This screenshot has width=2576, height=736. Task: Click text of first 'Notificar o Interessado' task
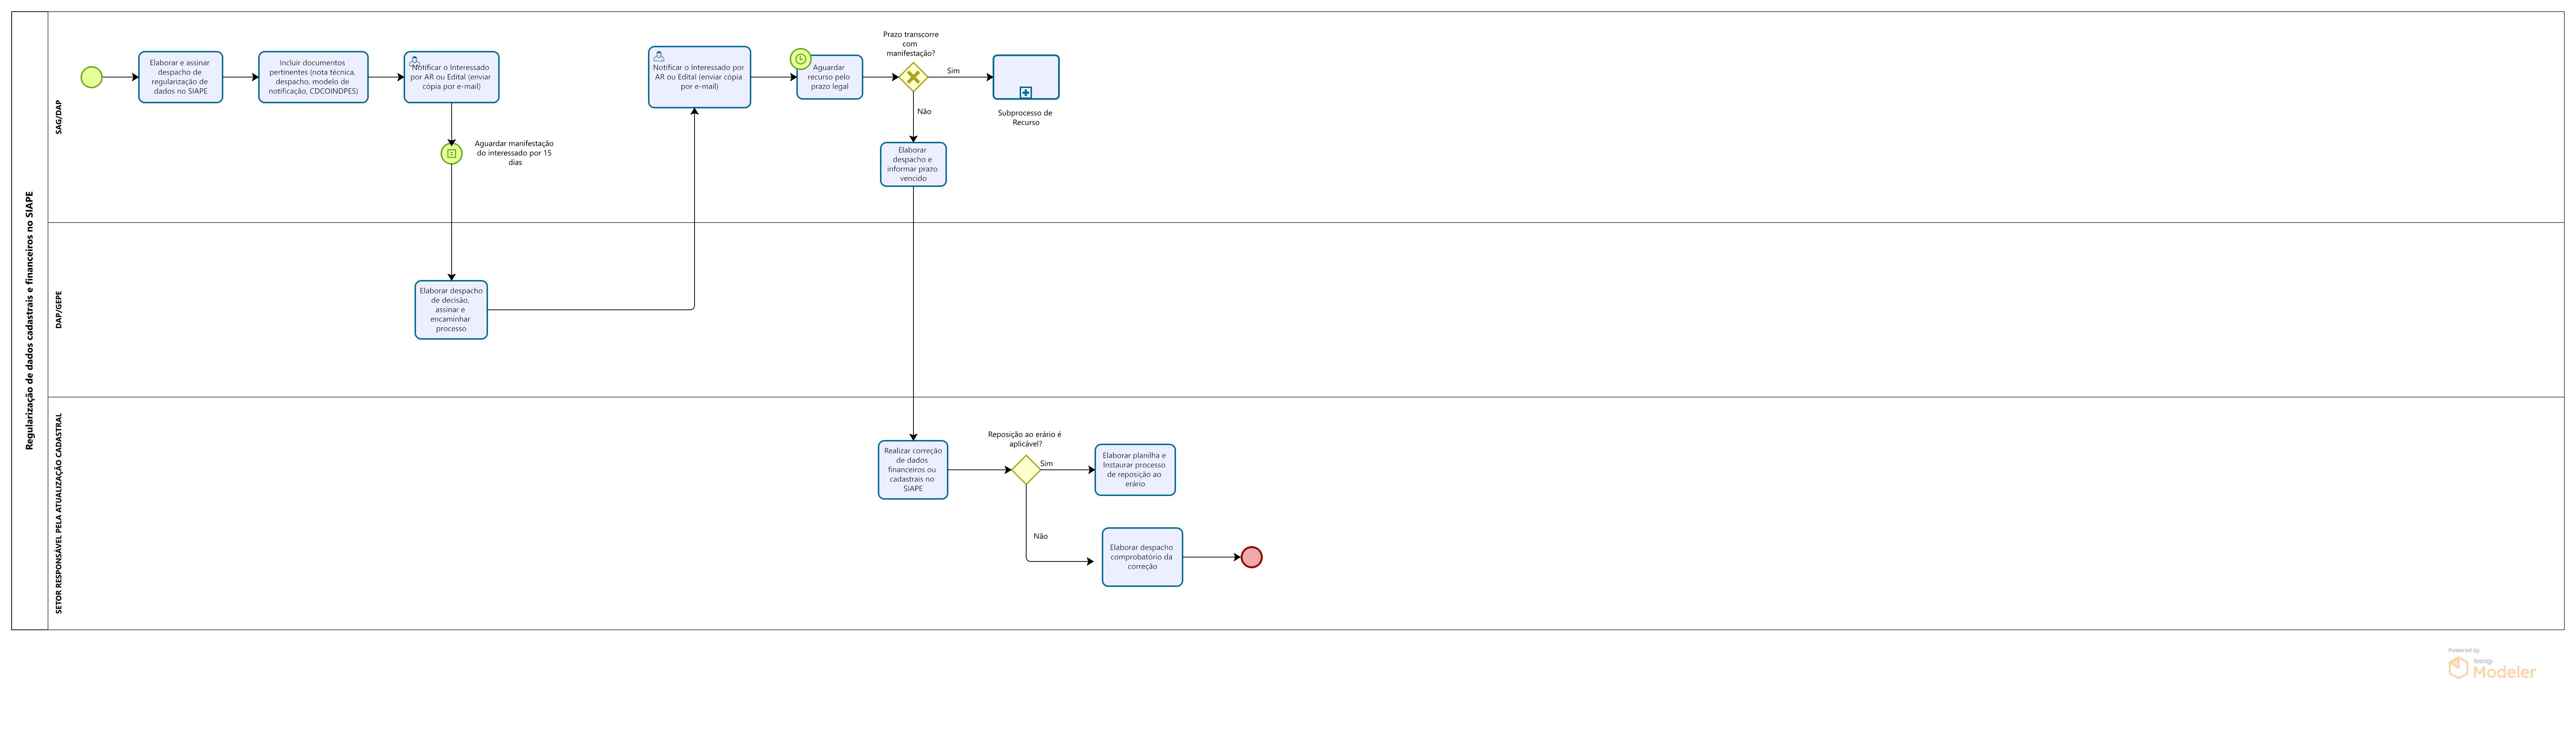(451, 77)
